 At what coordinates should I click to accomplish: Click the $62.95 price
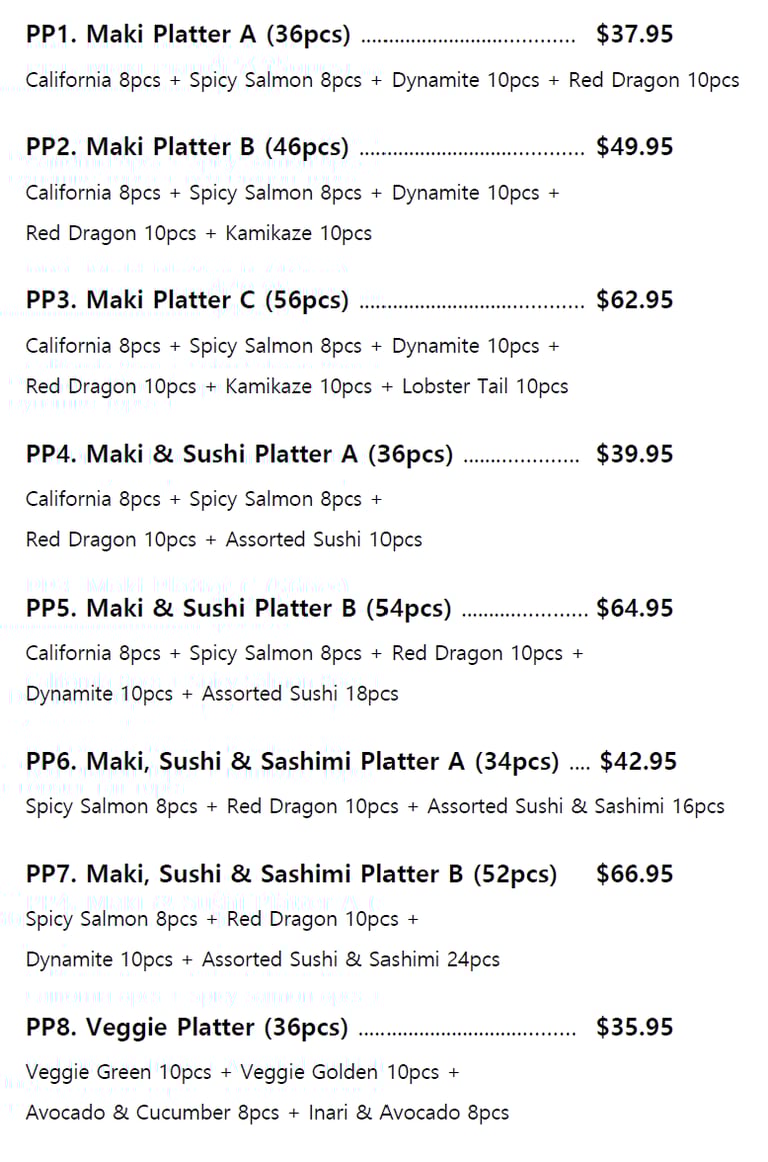click(634, 301)
